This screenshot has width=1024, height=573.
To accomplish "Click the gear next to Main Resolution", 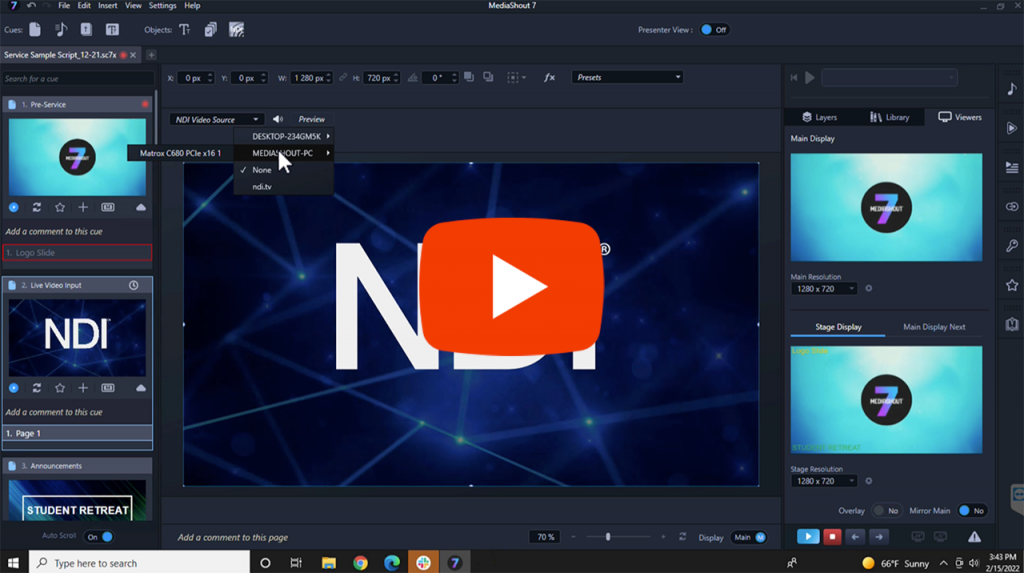I will pos(869,288).
